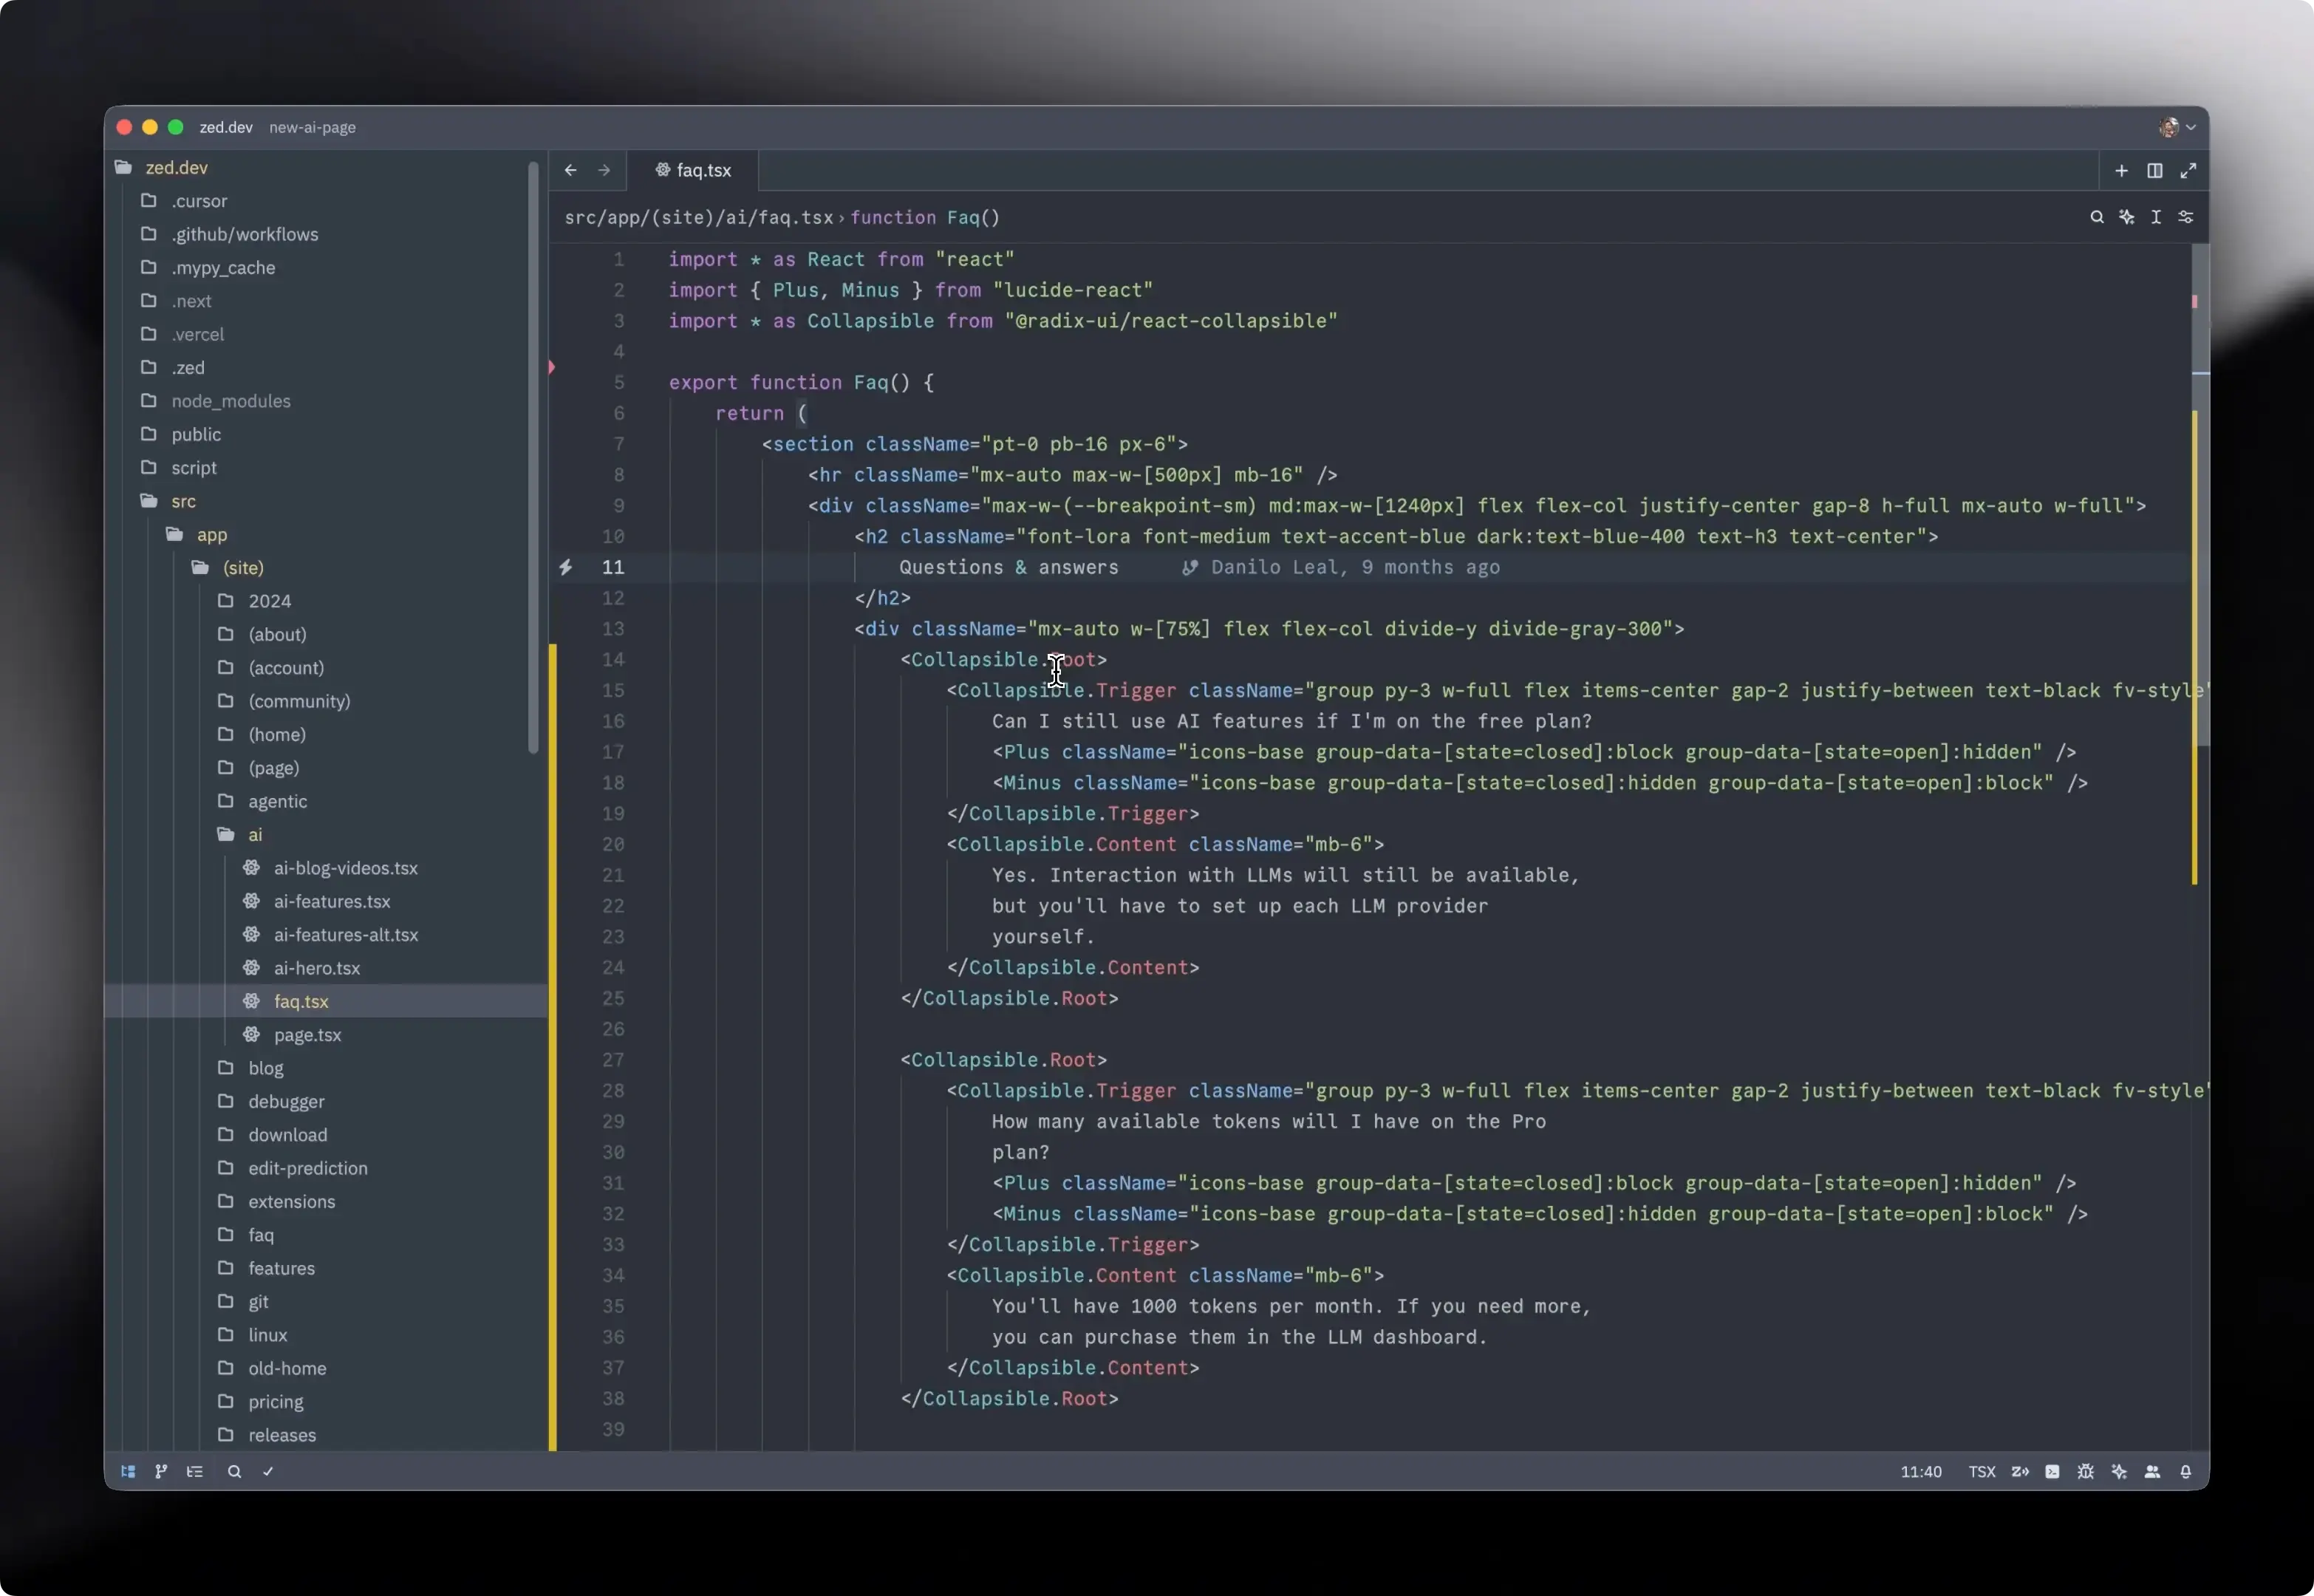Image resolution: width=2314 pixels, height=1596 pixels.
Task: Enter fullscreen with the expand arrows icon
Action: (2190, 171)
